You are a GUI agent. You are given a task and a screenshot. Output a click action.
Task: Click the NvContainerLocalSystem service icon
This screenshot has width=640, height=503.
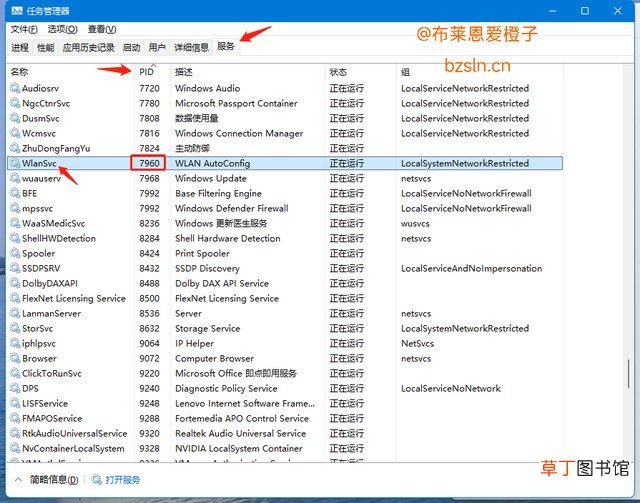(15, 448)
